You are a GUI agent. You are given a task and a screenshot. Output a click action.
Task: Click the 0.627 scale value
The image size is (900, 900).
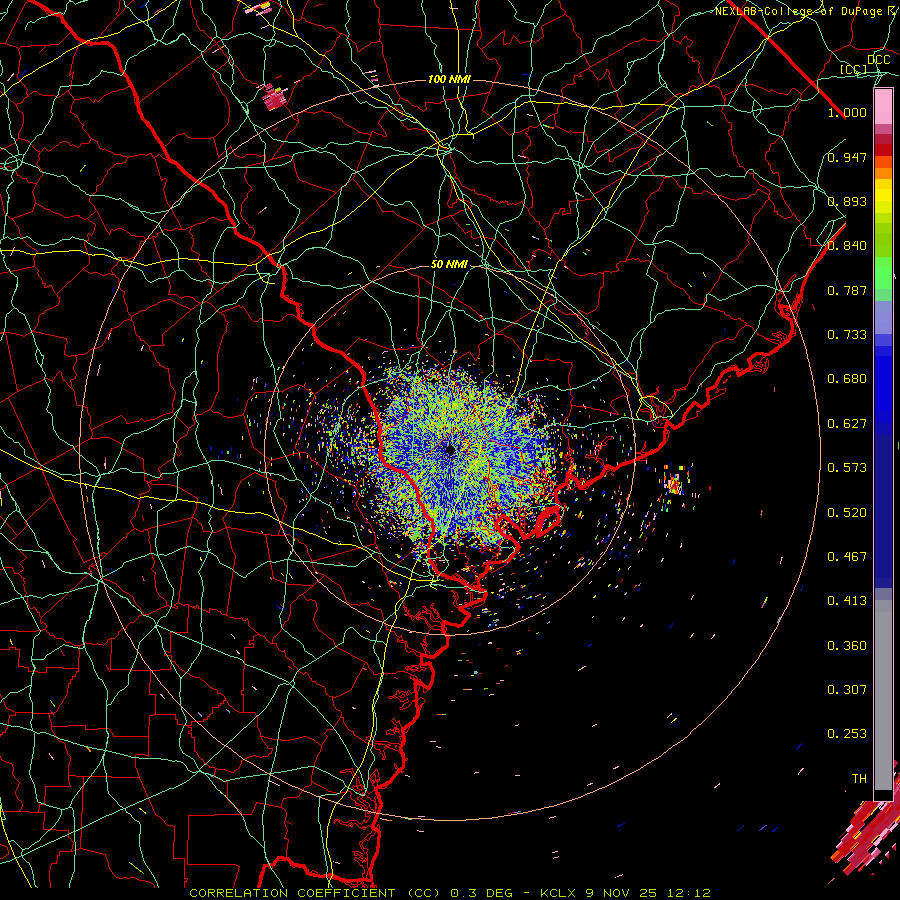click(x=847, y=424)
